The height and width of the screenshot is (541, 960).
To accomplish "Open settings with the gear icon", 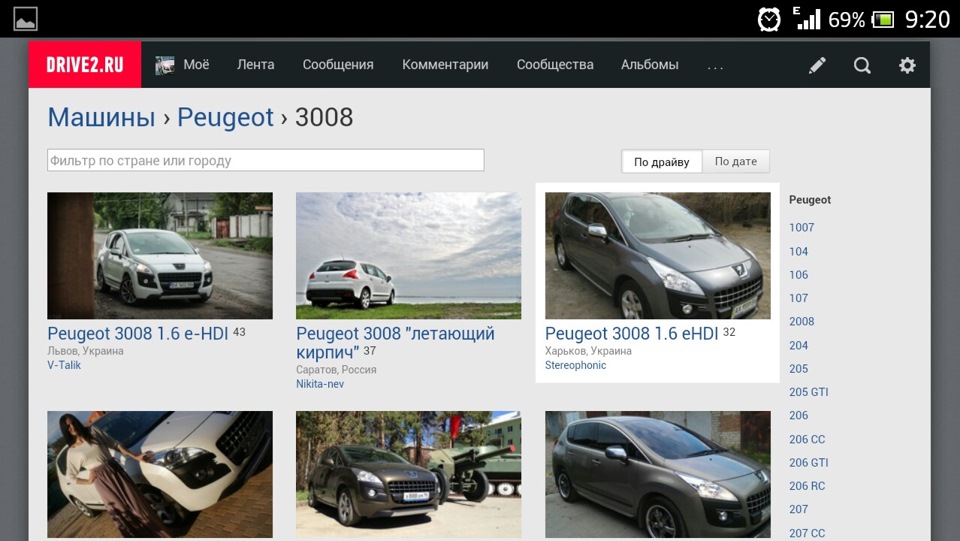I will coord(907,65).
